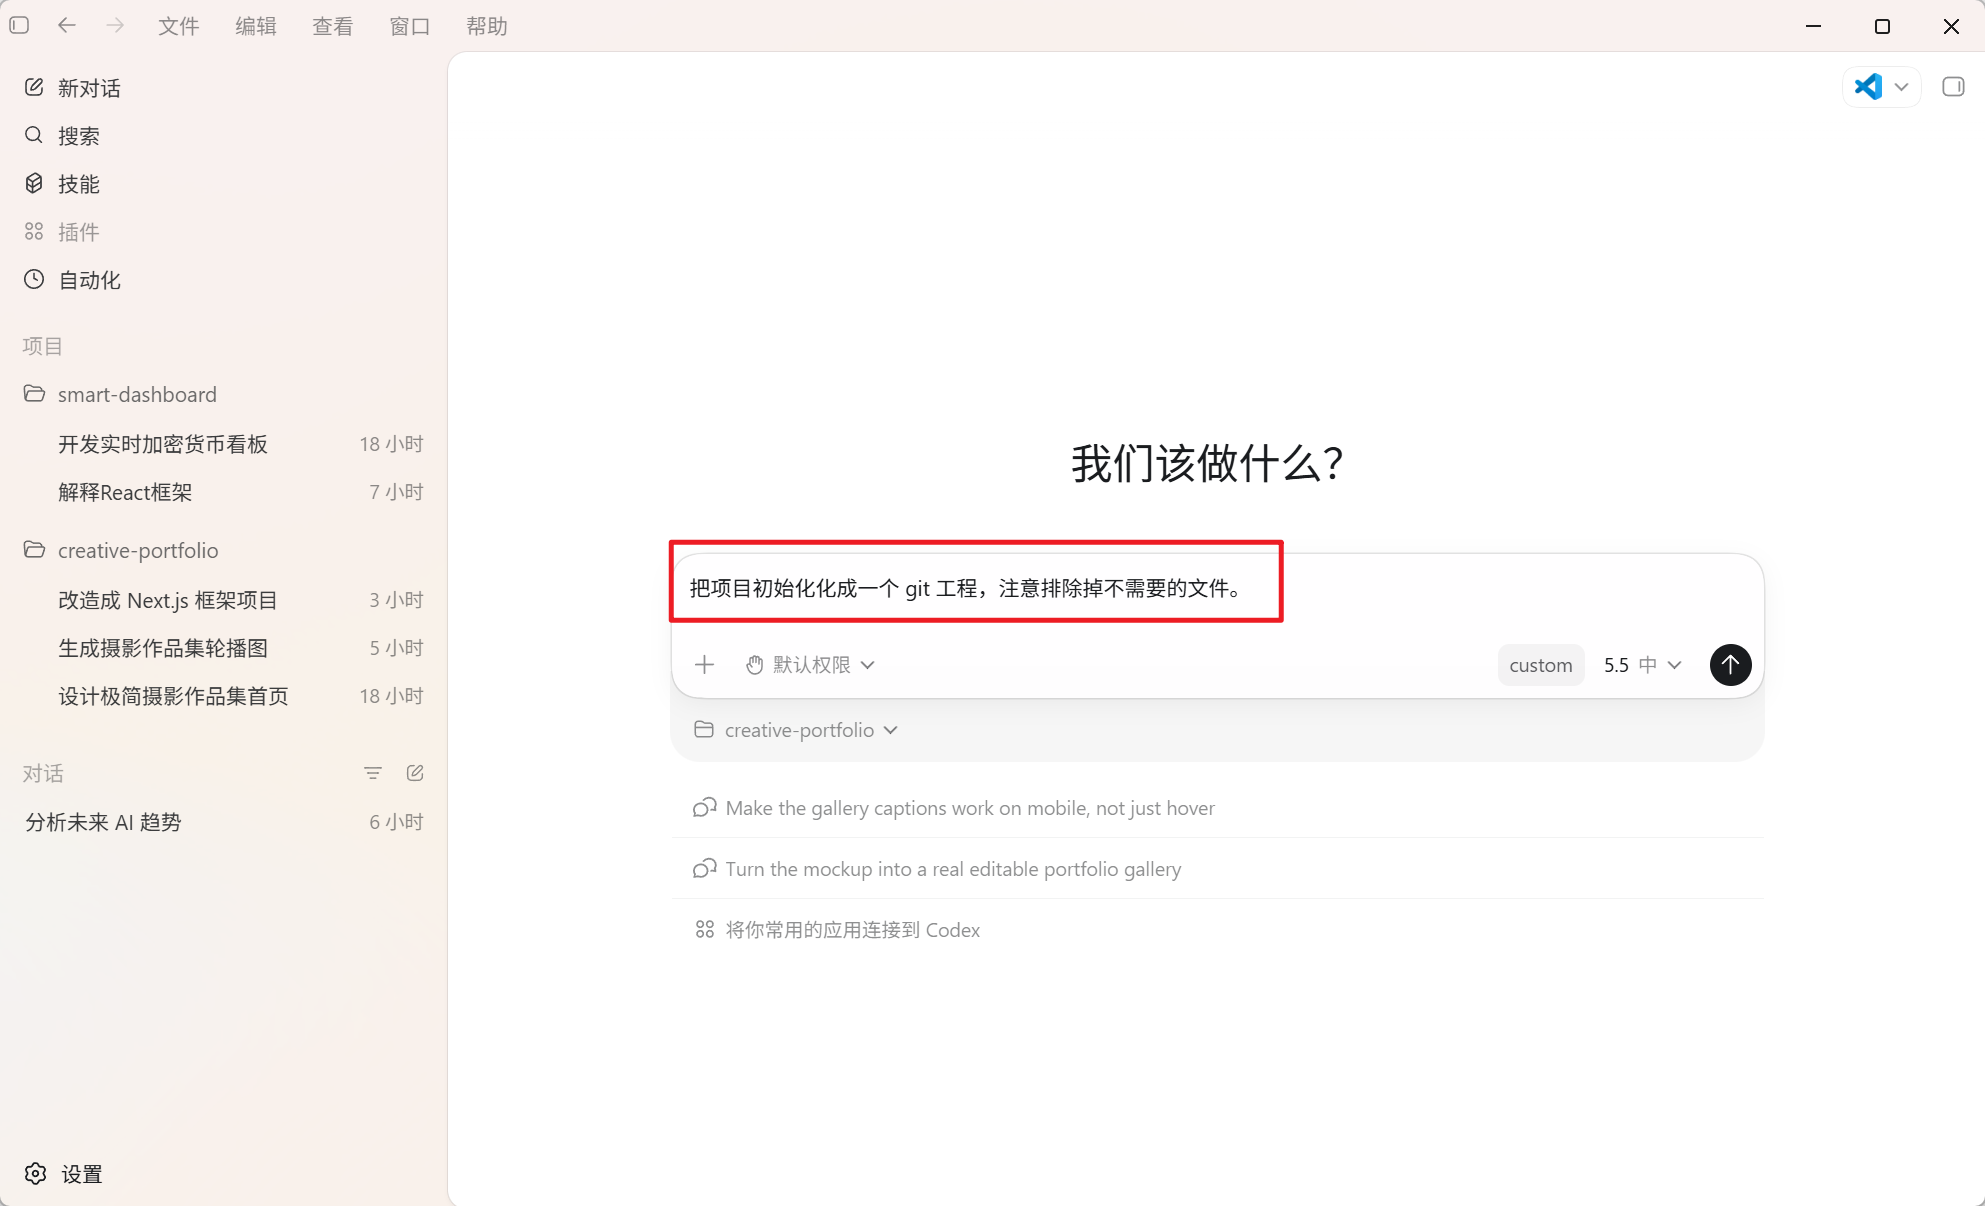The width and height of the screenshot is (1985, 1206).
Task: Click the VS Code icon at top right
Action: pyautogui.click(x=1868, y=87)
